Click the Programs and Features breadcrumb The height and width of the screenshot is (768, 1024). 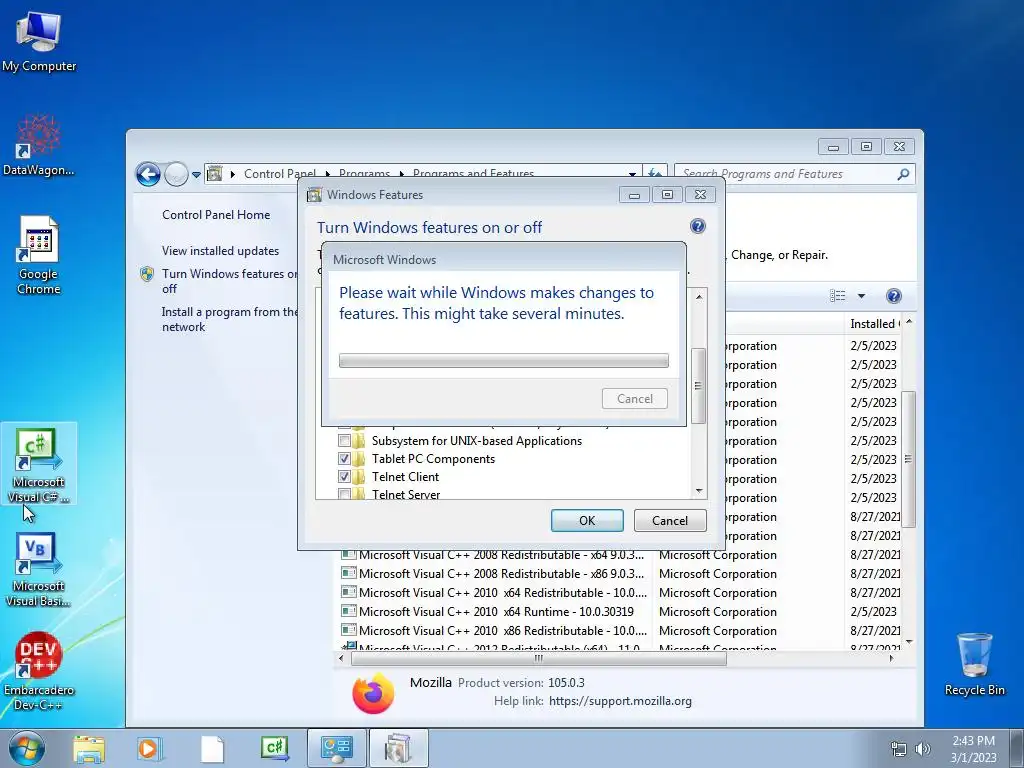[x=473, y=174]
